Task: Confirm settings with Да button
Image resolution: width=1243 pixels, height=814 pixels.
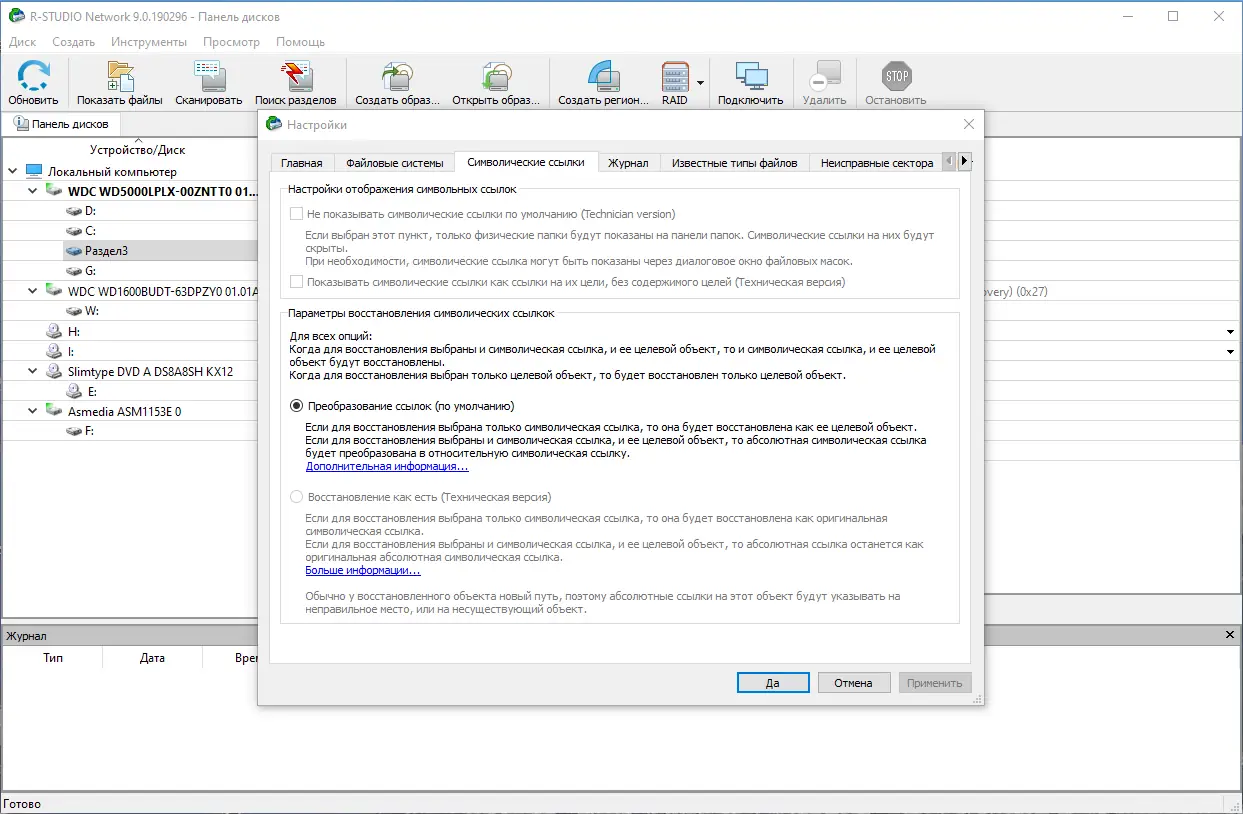Action: (773, 683)
